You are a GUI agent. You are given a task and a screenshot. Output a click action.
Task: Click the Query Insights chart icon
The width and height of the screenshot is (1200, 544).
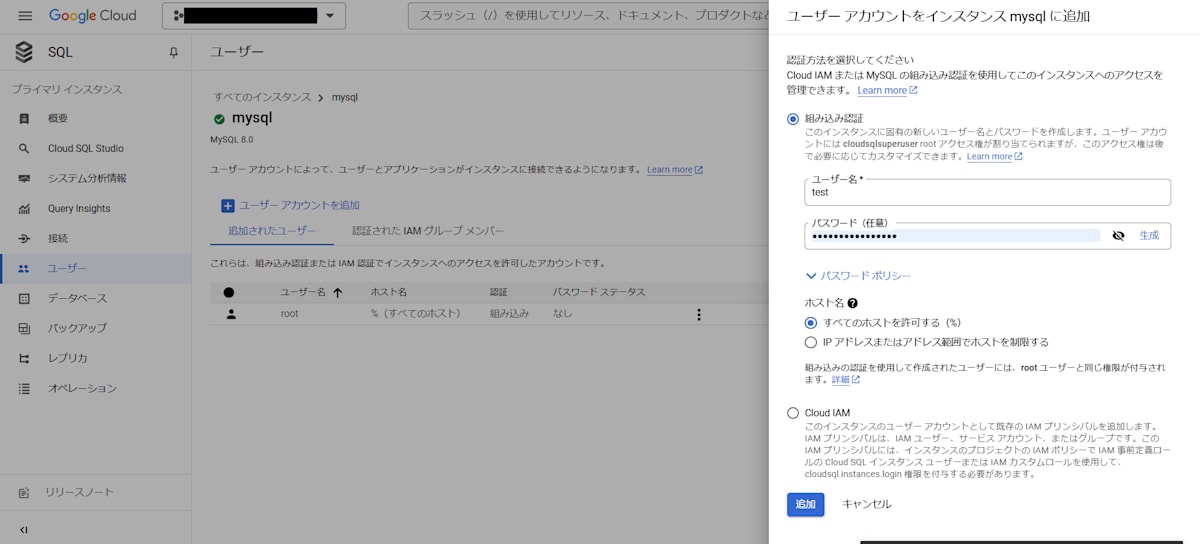pos(24,208)
